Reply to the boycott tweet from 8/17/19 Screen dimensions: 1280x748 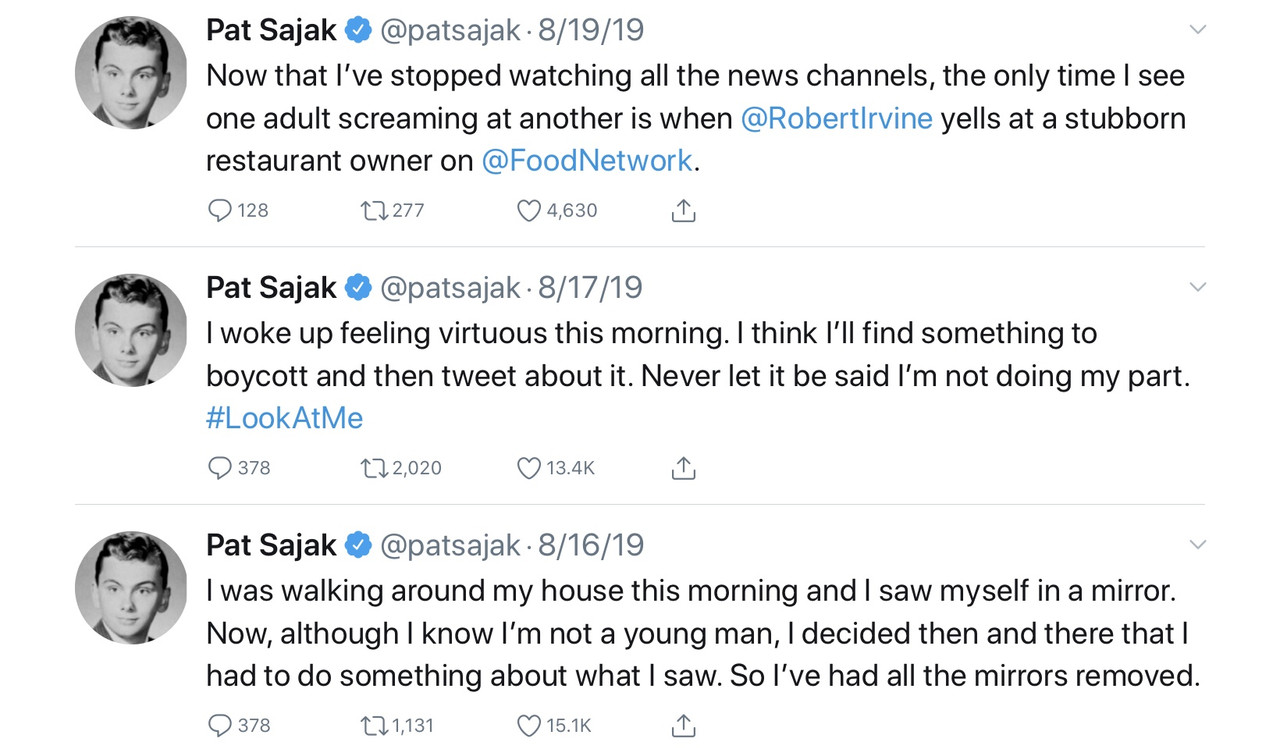220,468
